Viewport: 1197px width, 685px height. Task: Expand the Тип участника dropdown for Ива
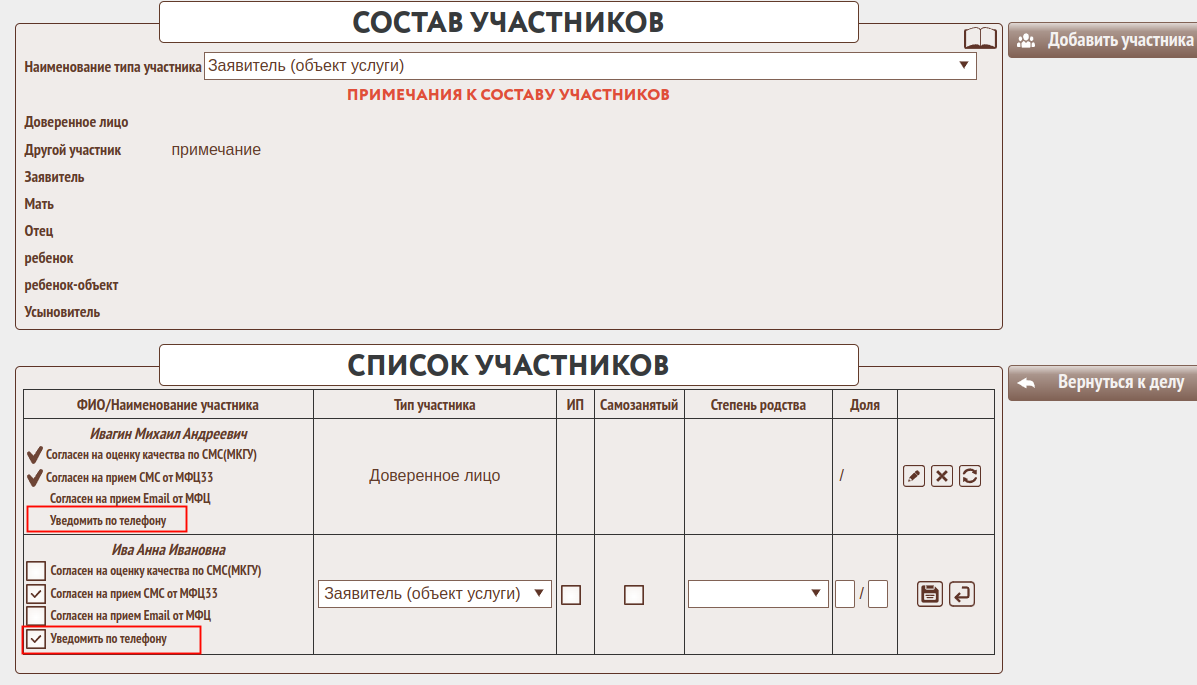(x=435, y=594)
